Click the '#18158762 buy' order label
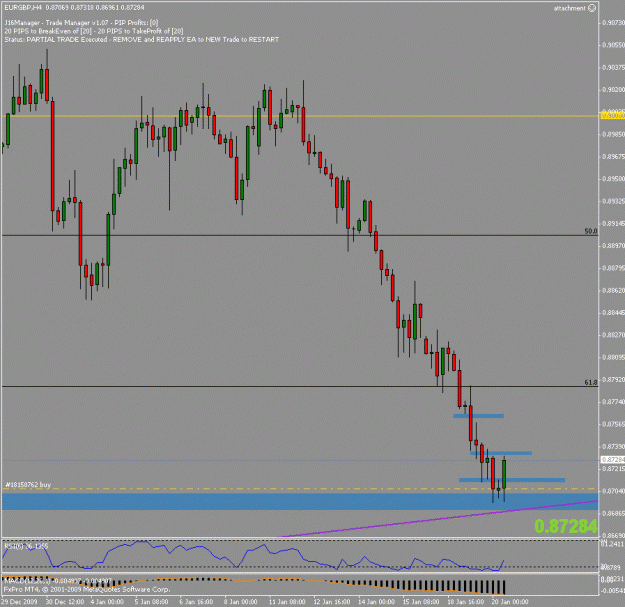 (28, 485)
